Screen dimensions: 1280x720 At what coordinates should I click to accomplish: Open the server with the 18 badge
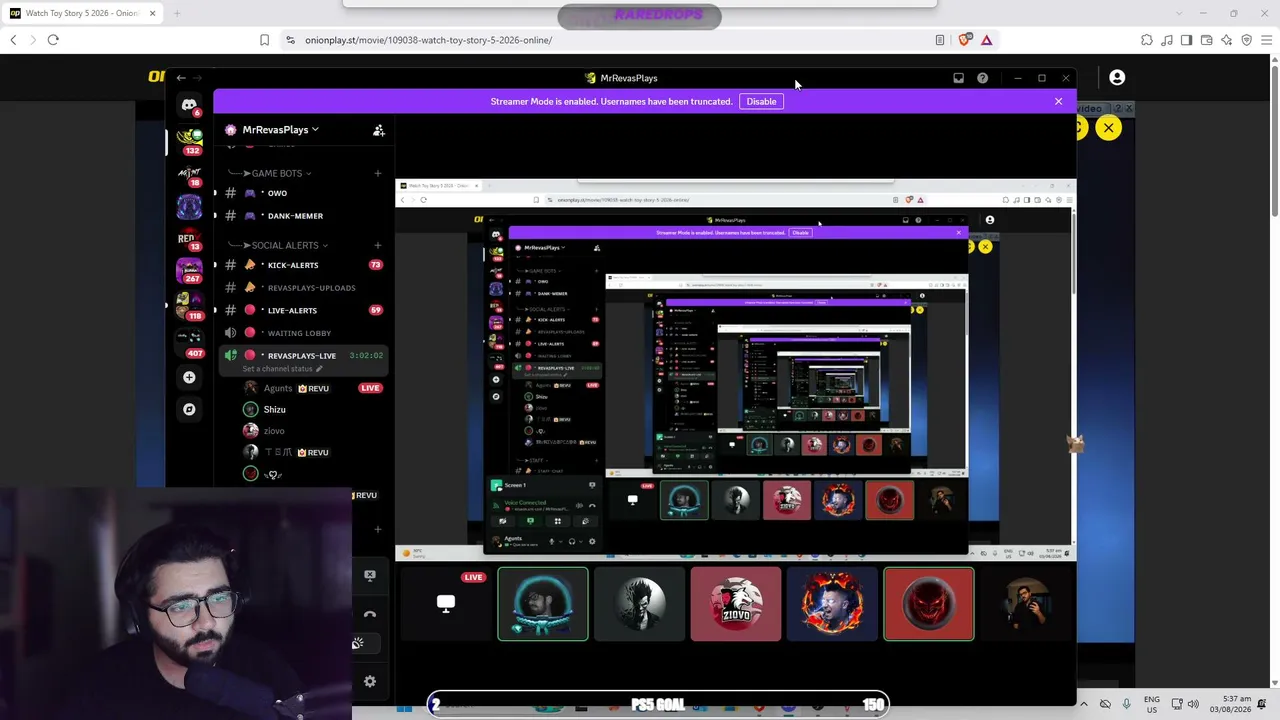tap(189, 175)
